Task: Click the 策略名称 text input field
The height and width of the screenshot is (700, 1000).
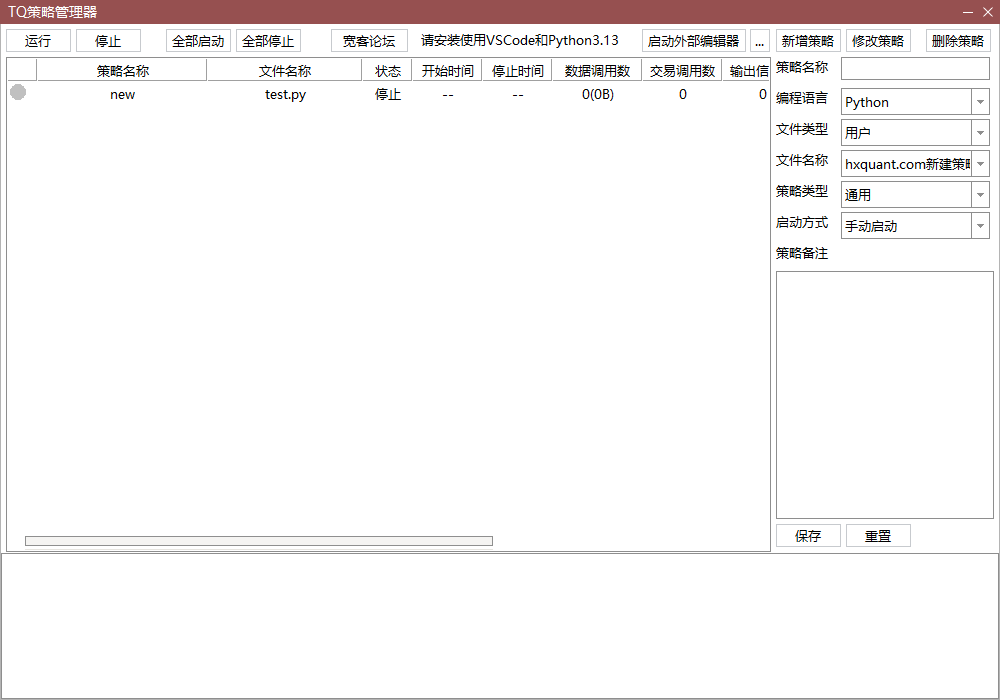Action: (915, 69)
